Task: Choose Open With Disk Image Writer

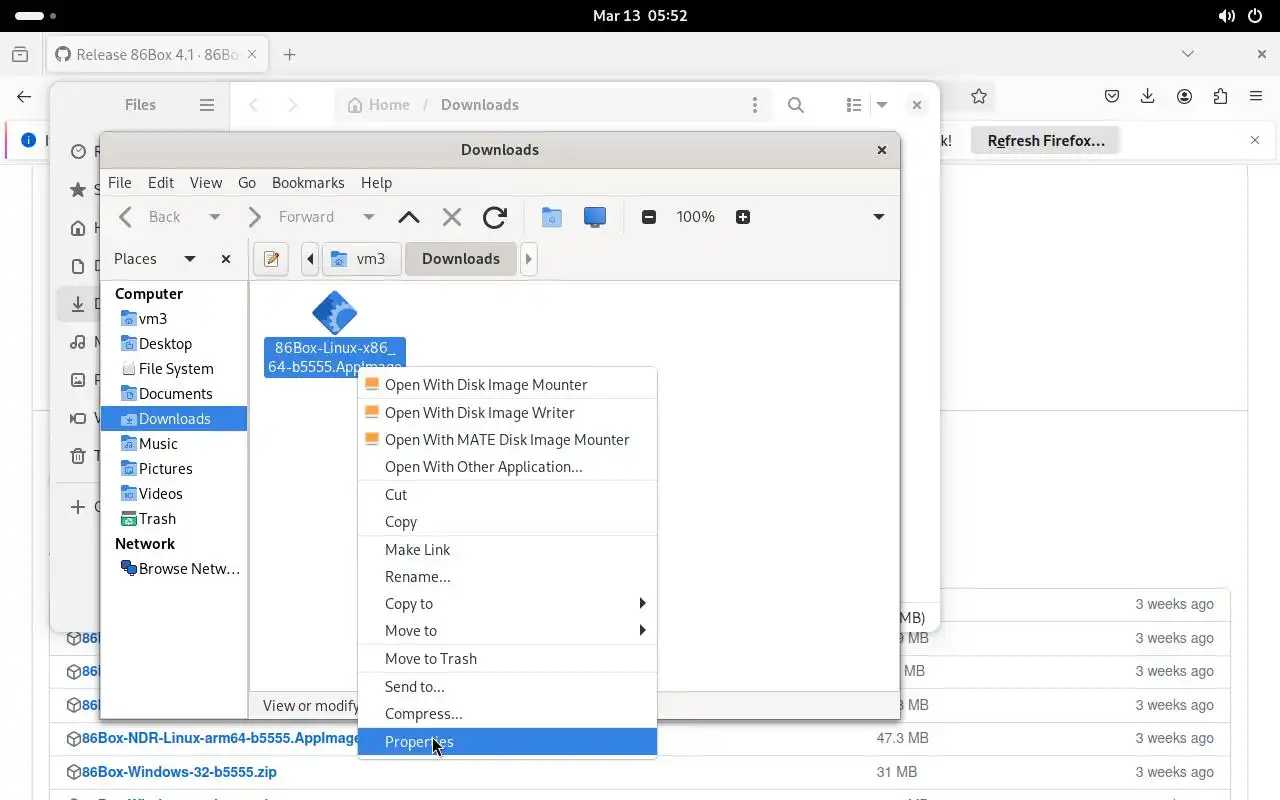Action: click(x=507, y=412)
